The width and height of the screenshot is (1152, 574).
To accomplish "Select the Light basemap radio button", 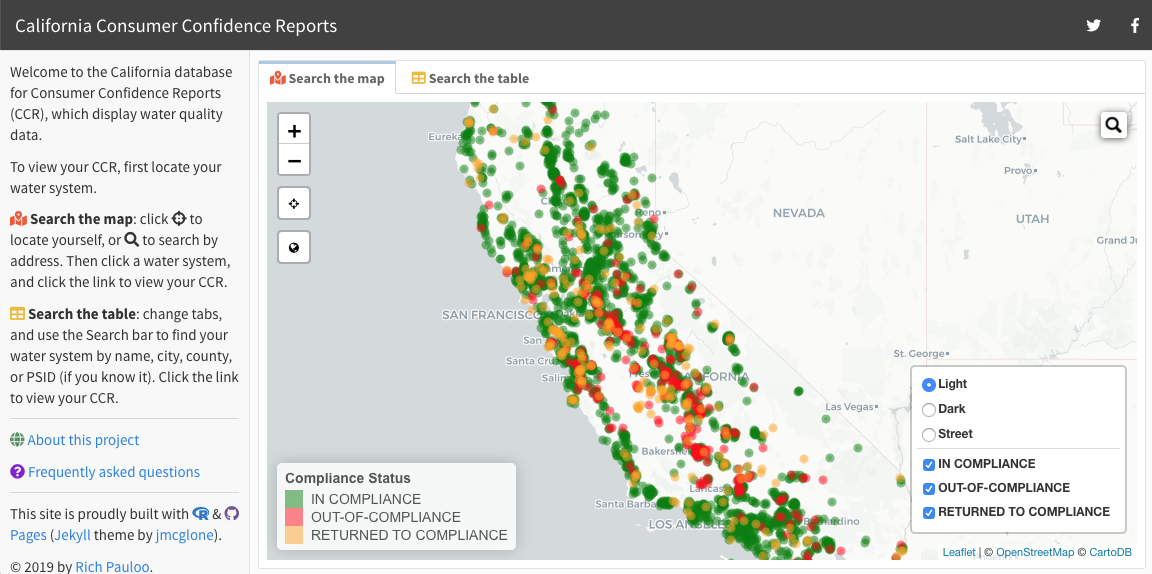I will point(929,384).
